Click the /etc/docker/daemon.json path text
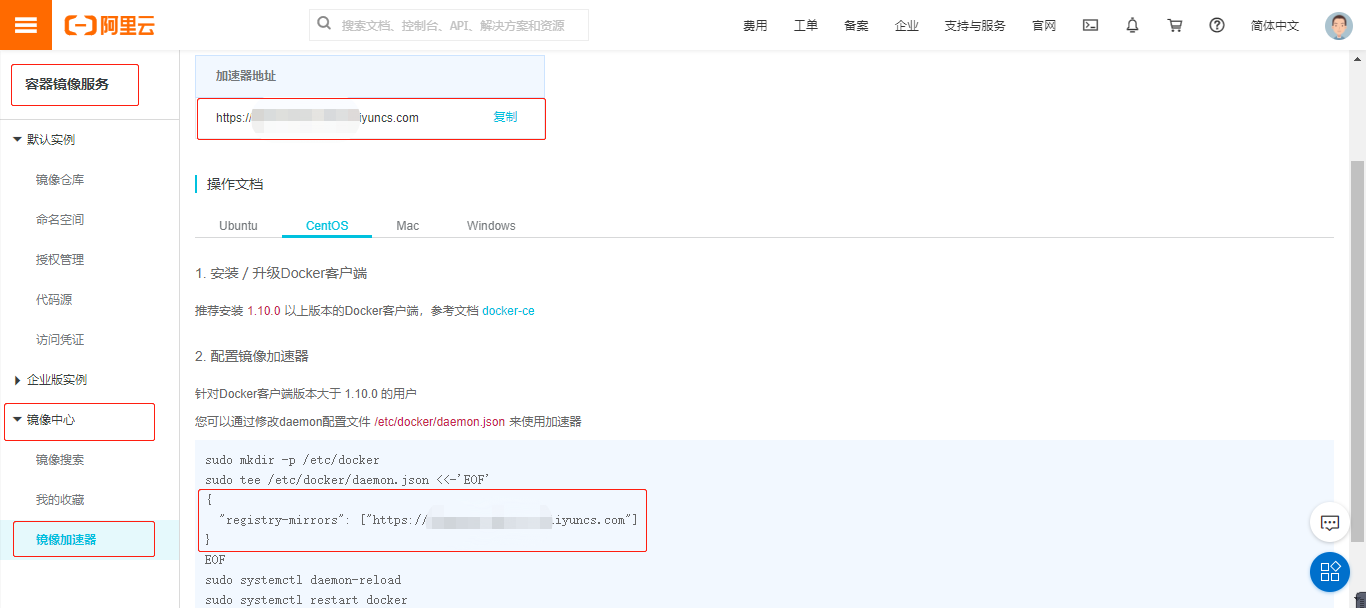 click(x=439, y=422)
